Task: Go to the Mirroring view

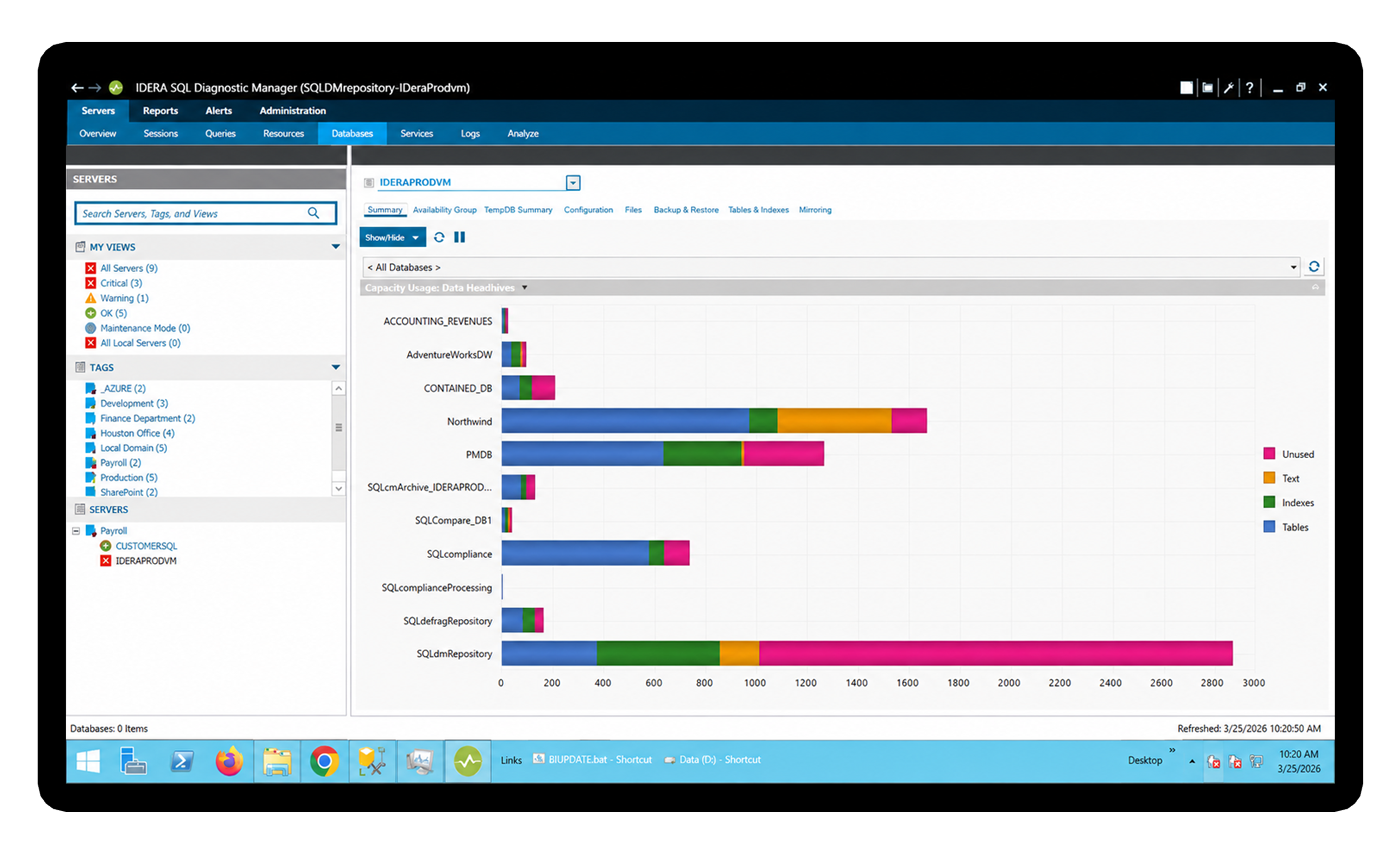Action: tap(815, 210)
